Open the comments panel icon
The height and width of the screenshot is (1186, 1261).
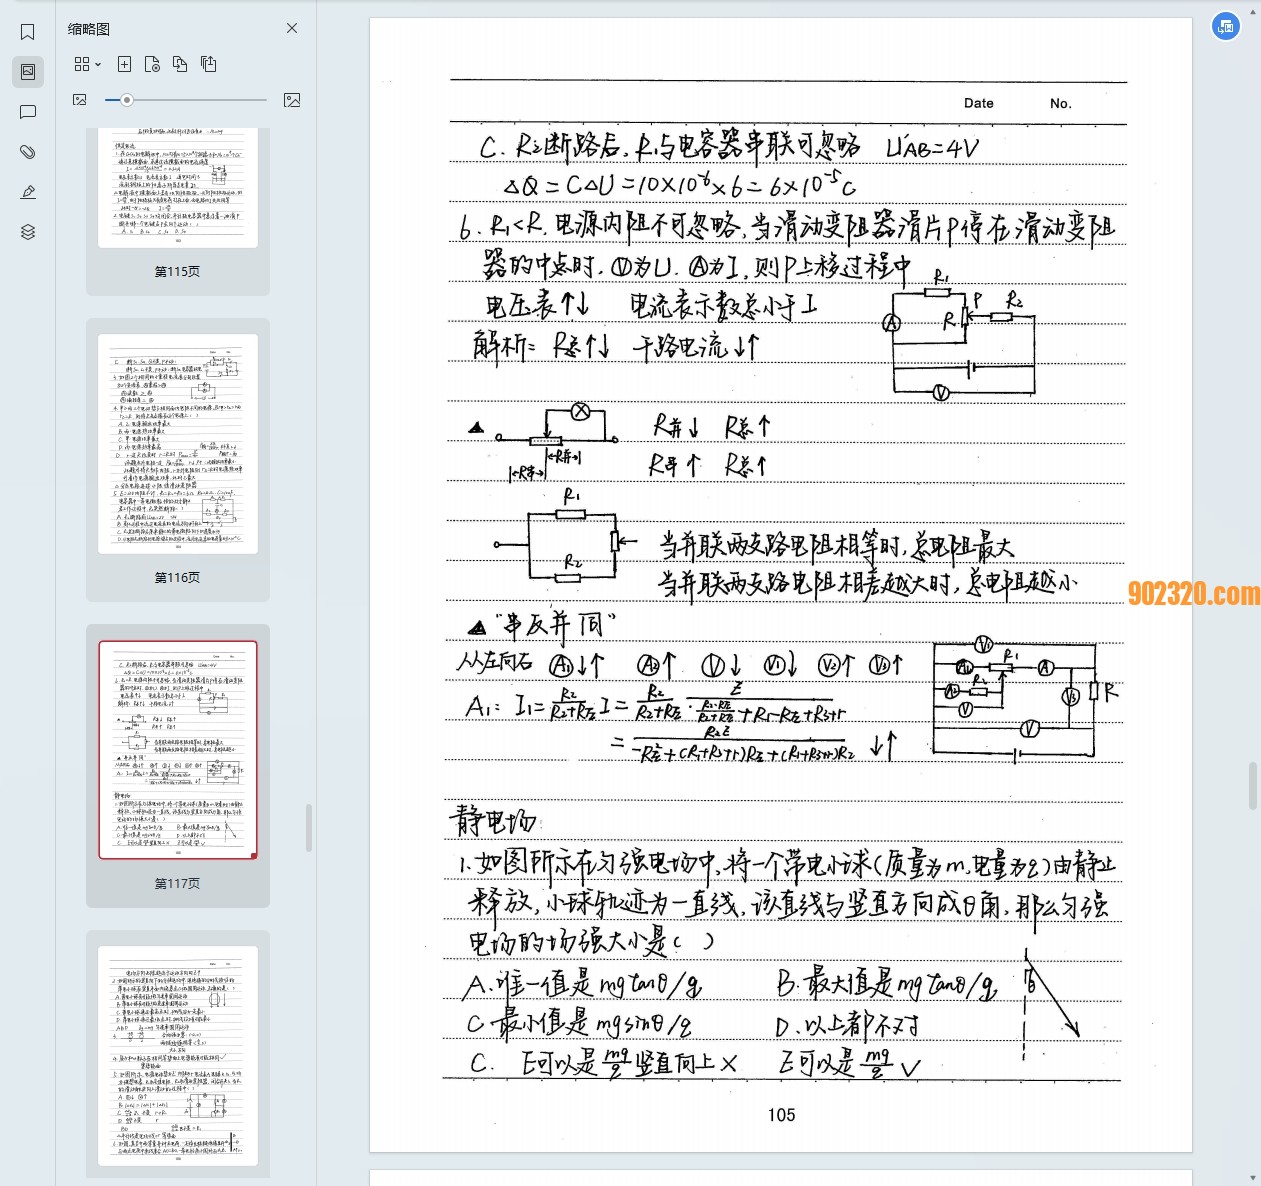(28, 112)
